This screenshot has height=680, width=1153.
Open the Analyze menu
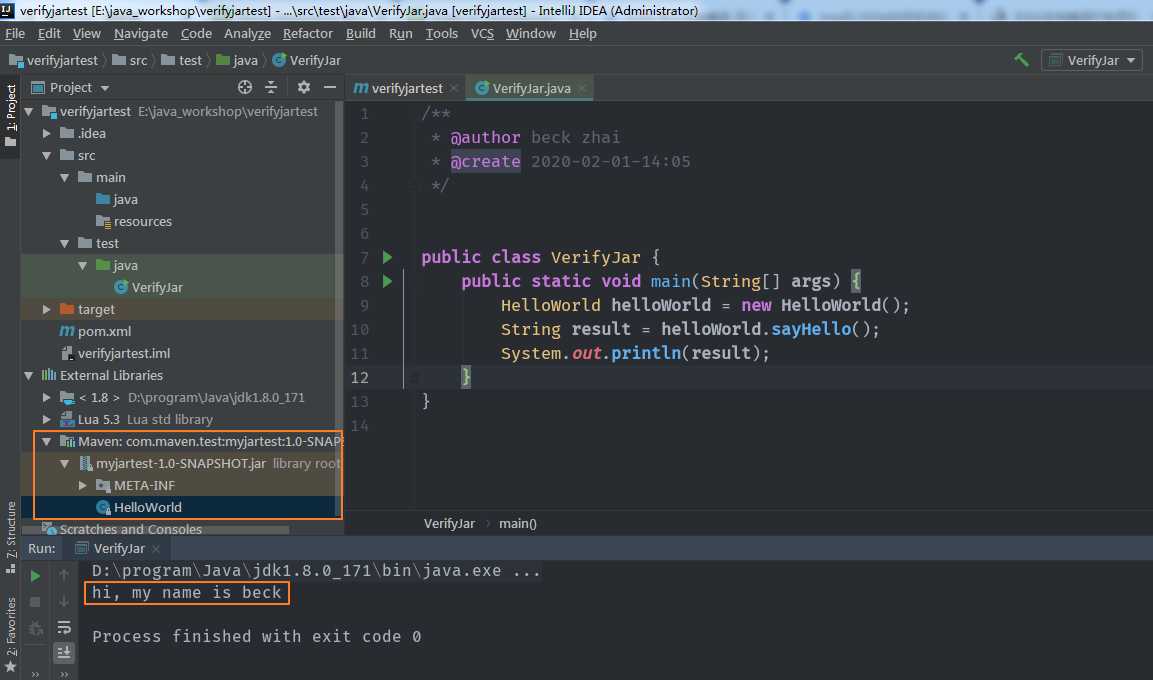click(x=247, y=33)
